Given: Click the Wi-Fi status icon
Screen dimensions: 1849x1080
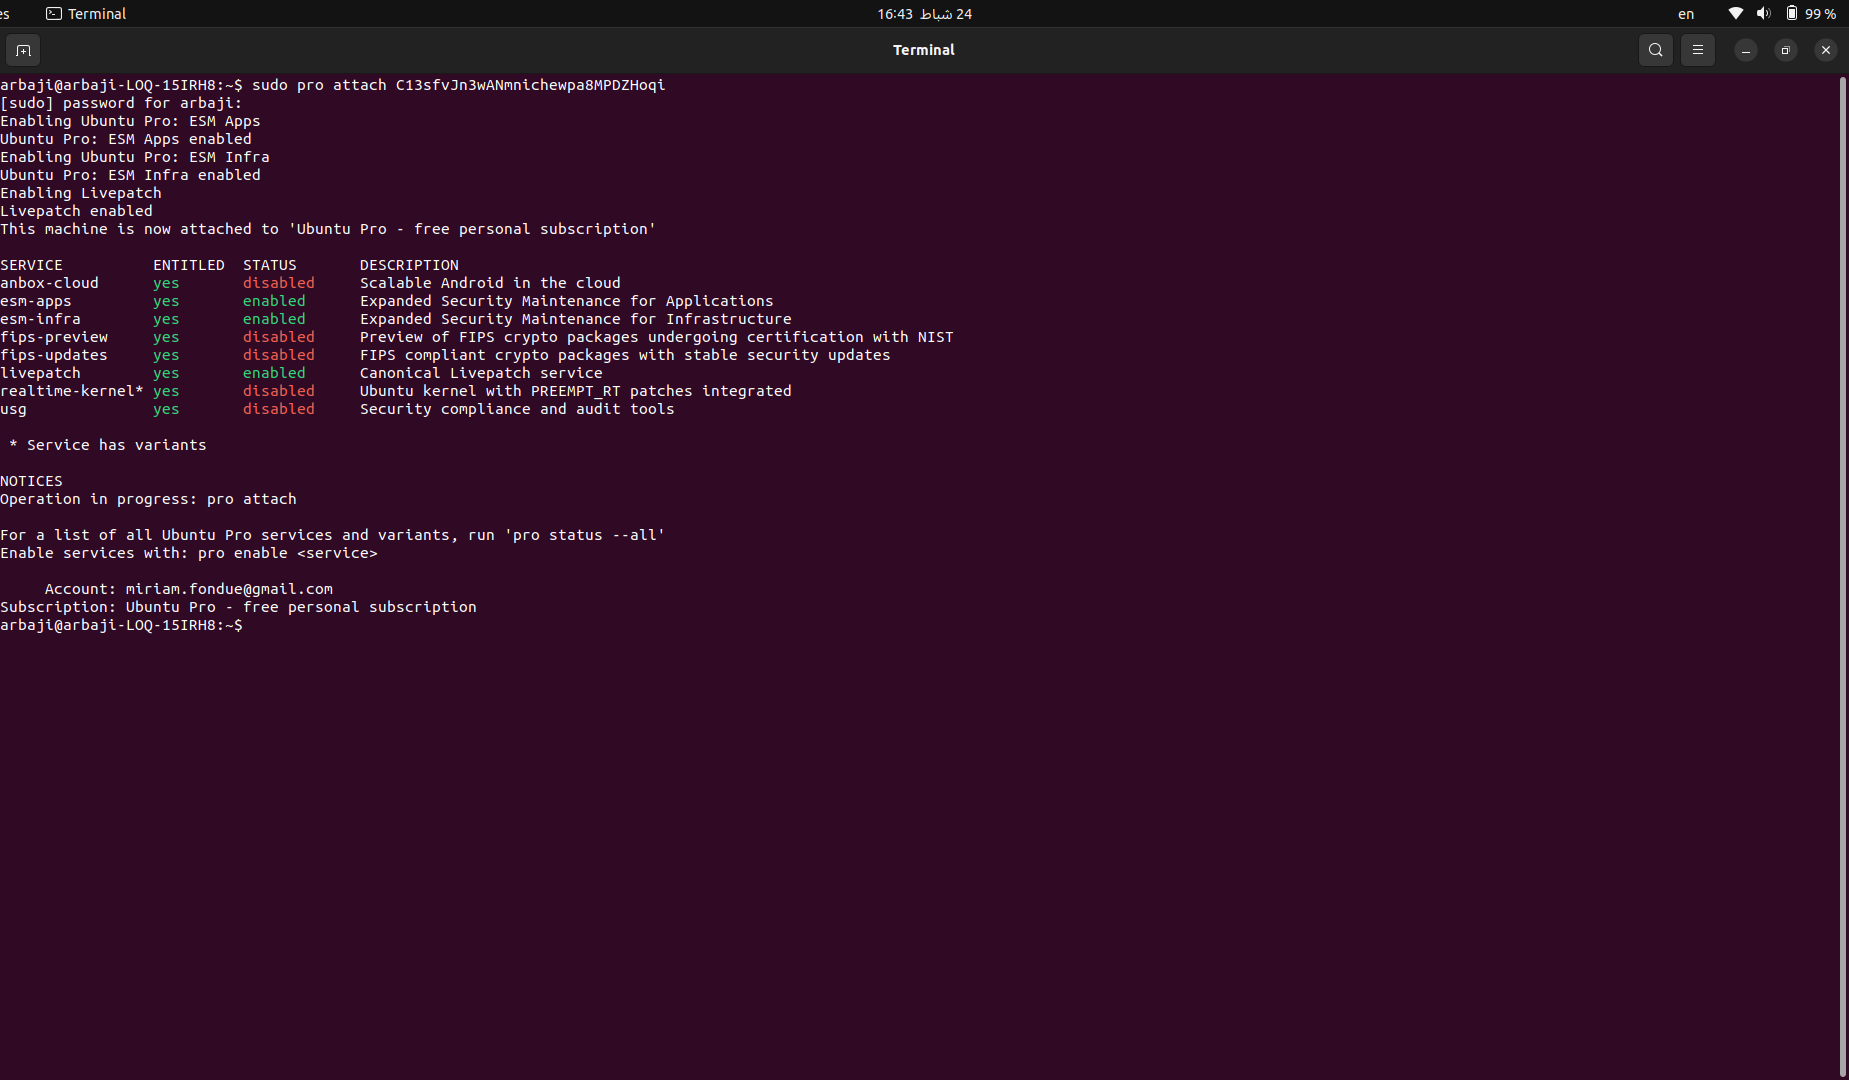Looking at the screenshot, I should 1736,14.
